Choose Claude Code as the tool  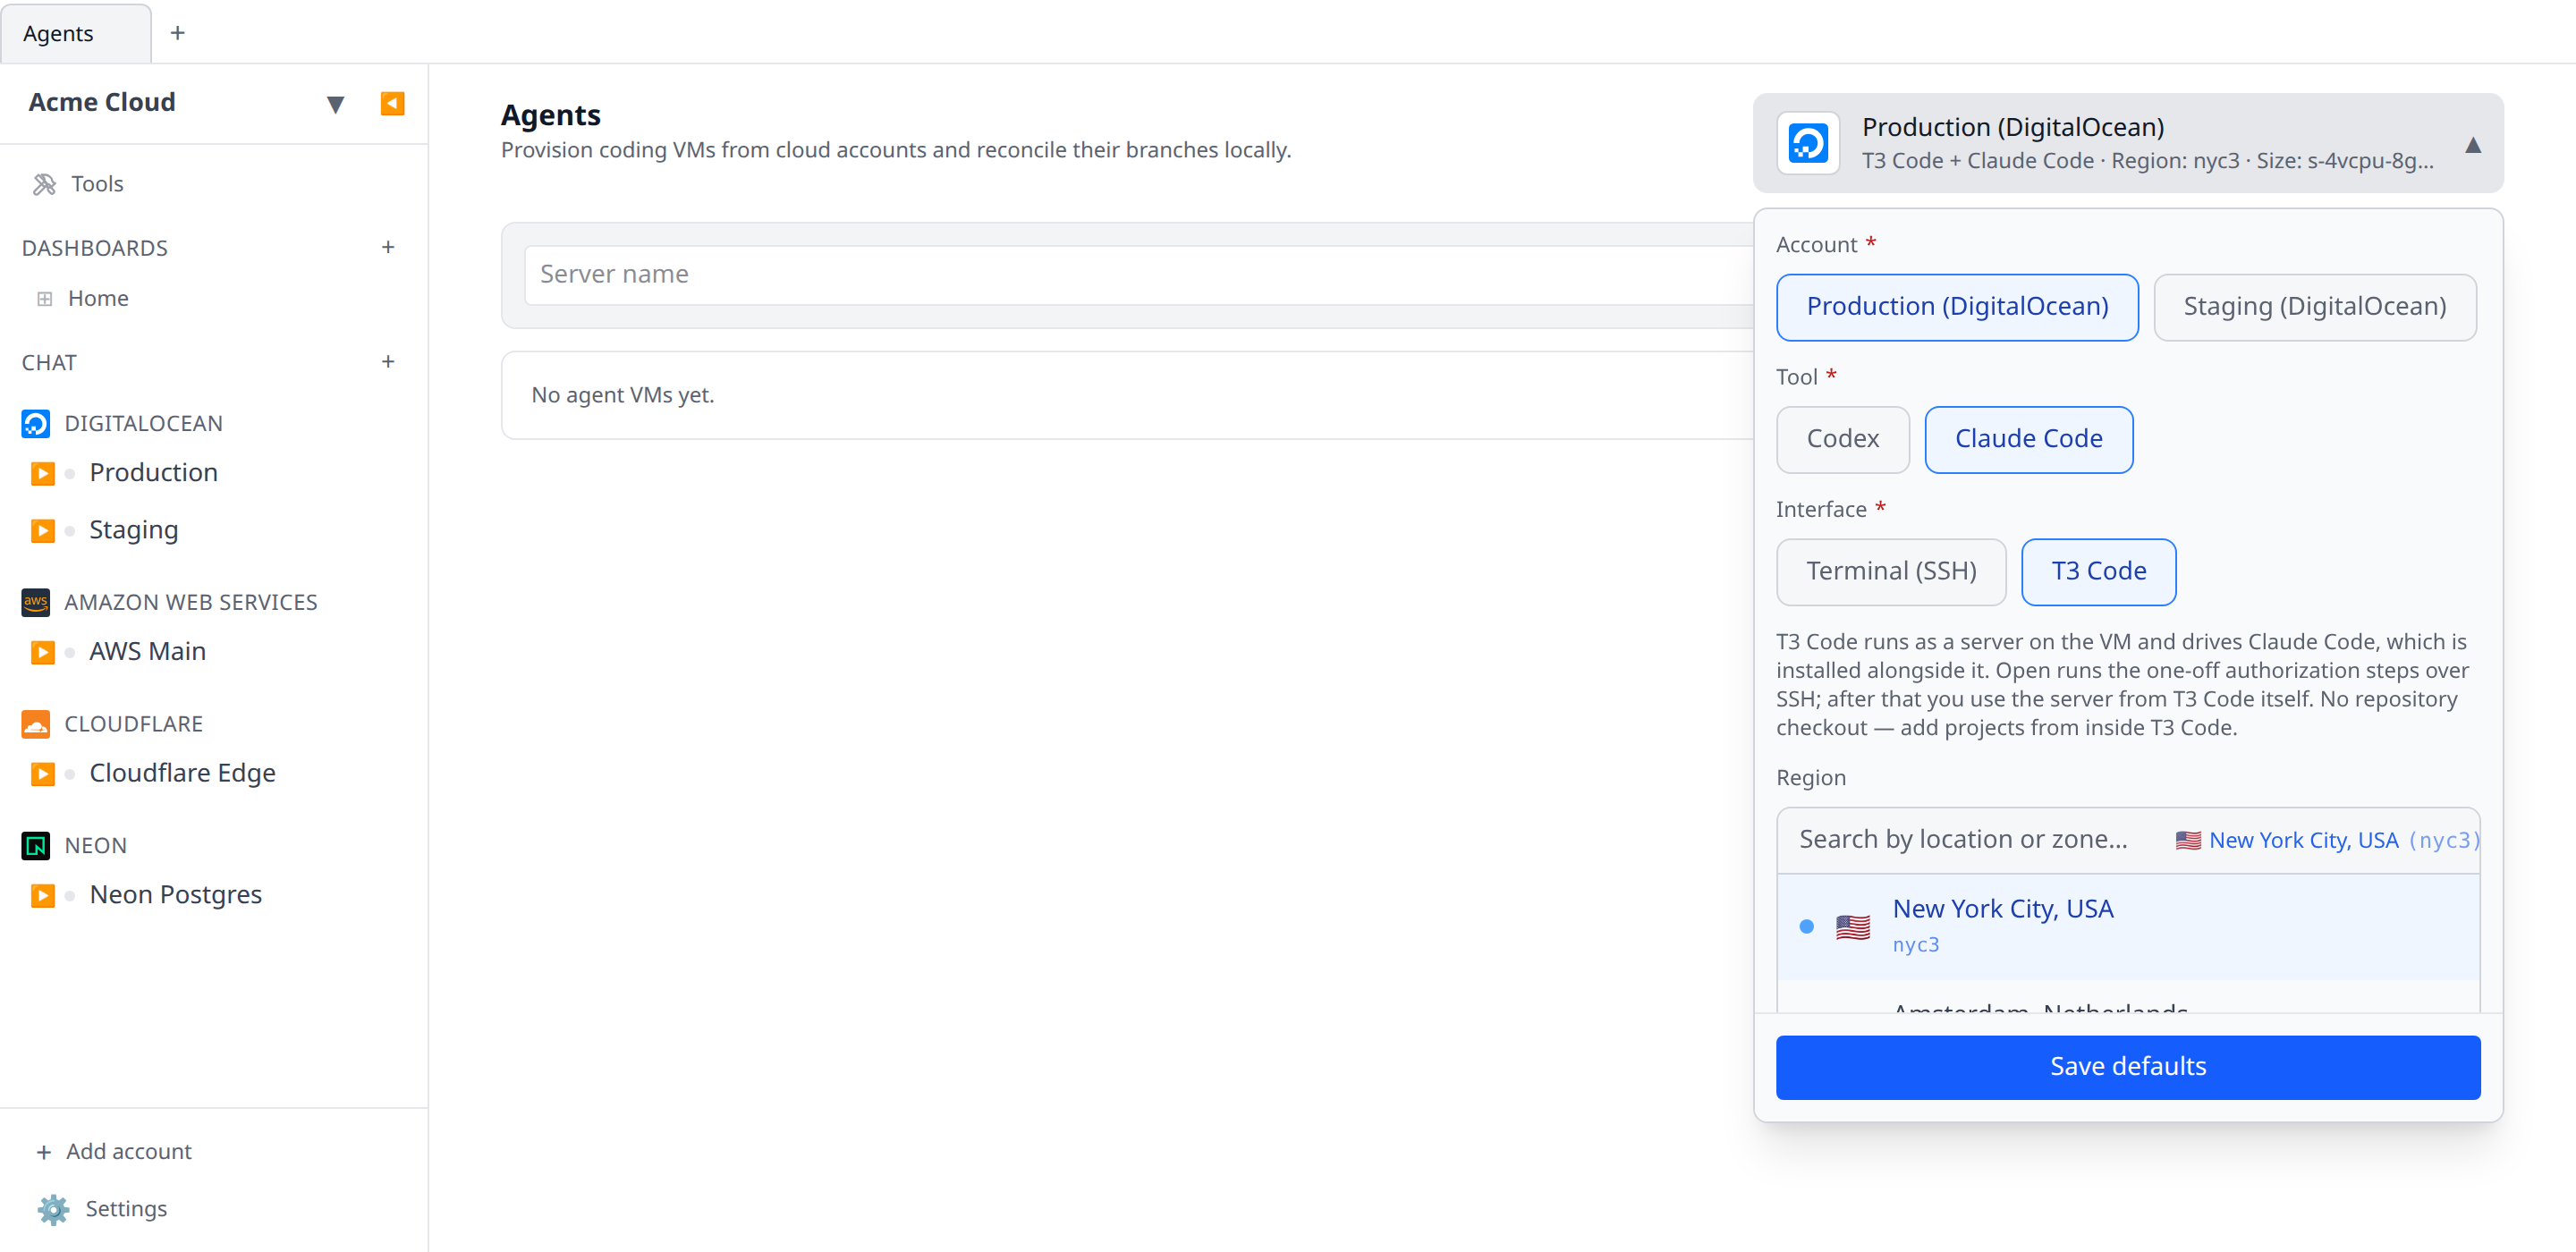tap(2028, 439)
